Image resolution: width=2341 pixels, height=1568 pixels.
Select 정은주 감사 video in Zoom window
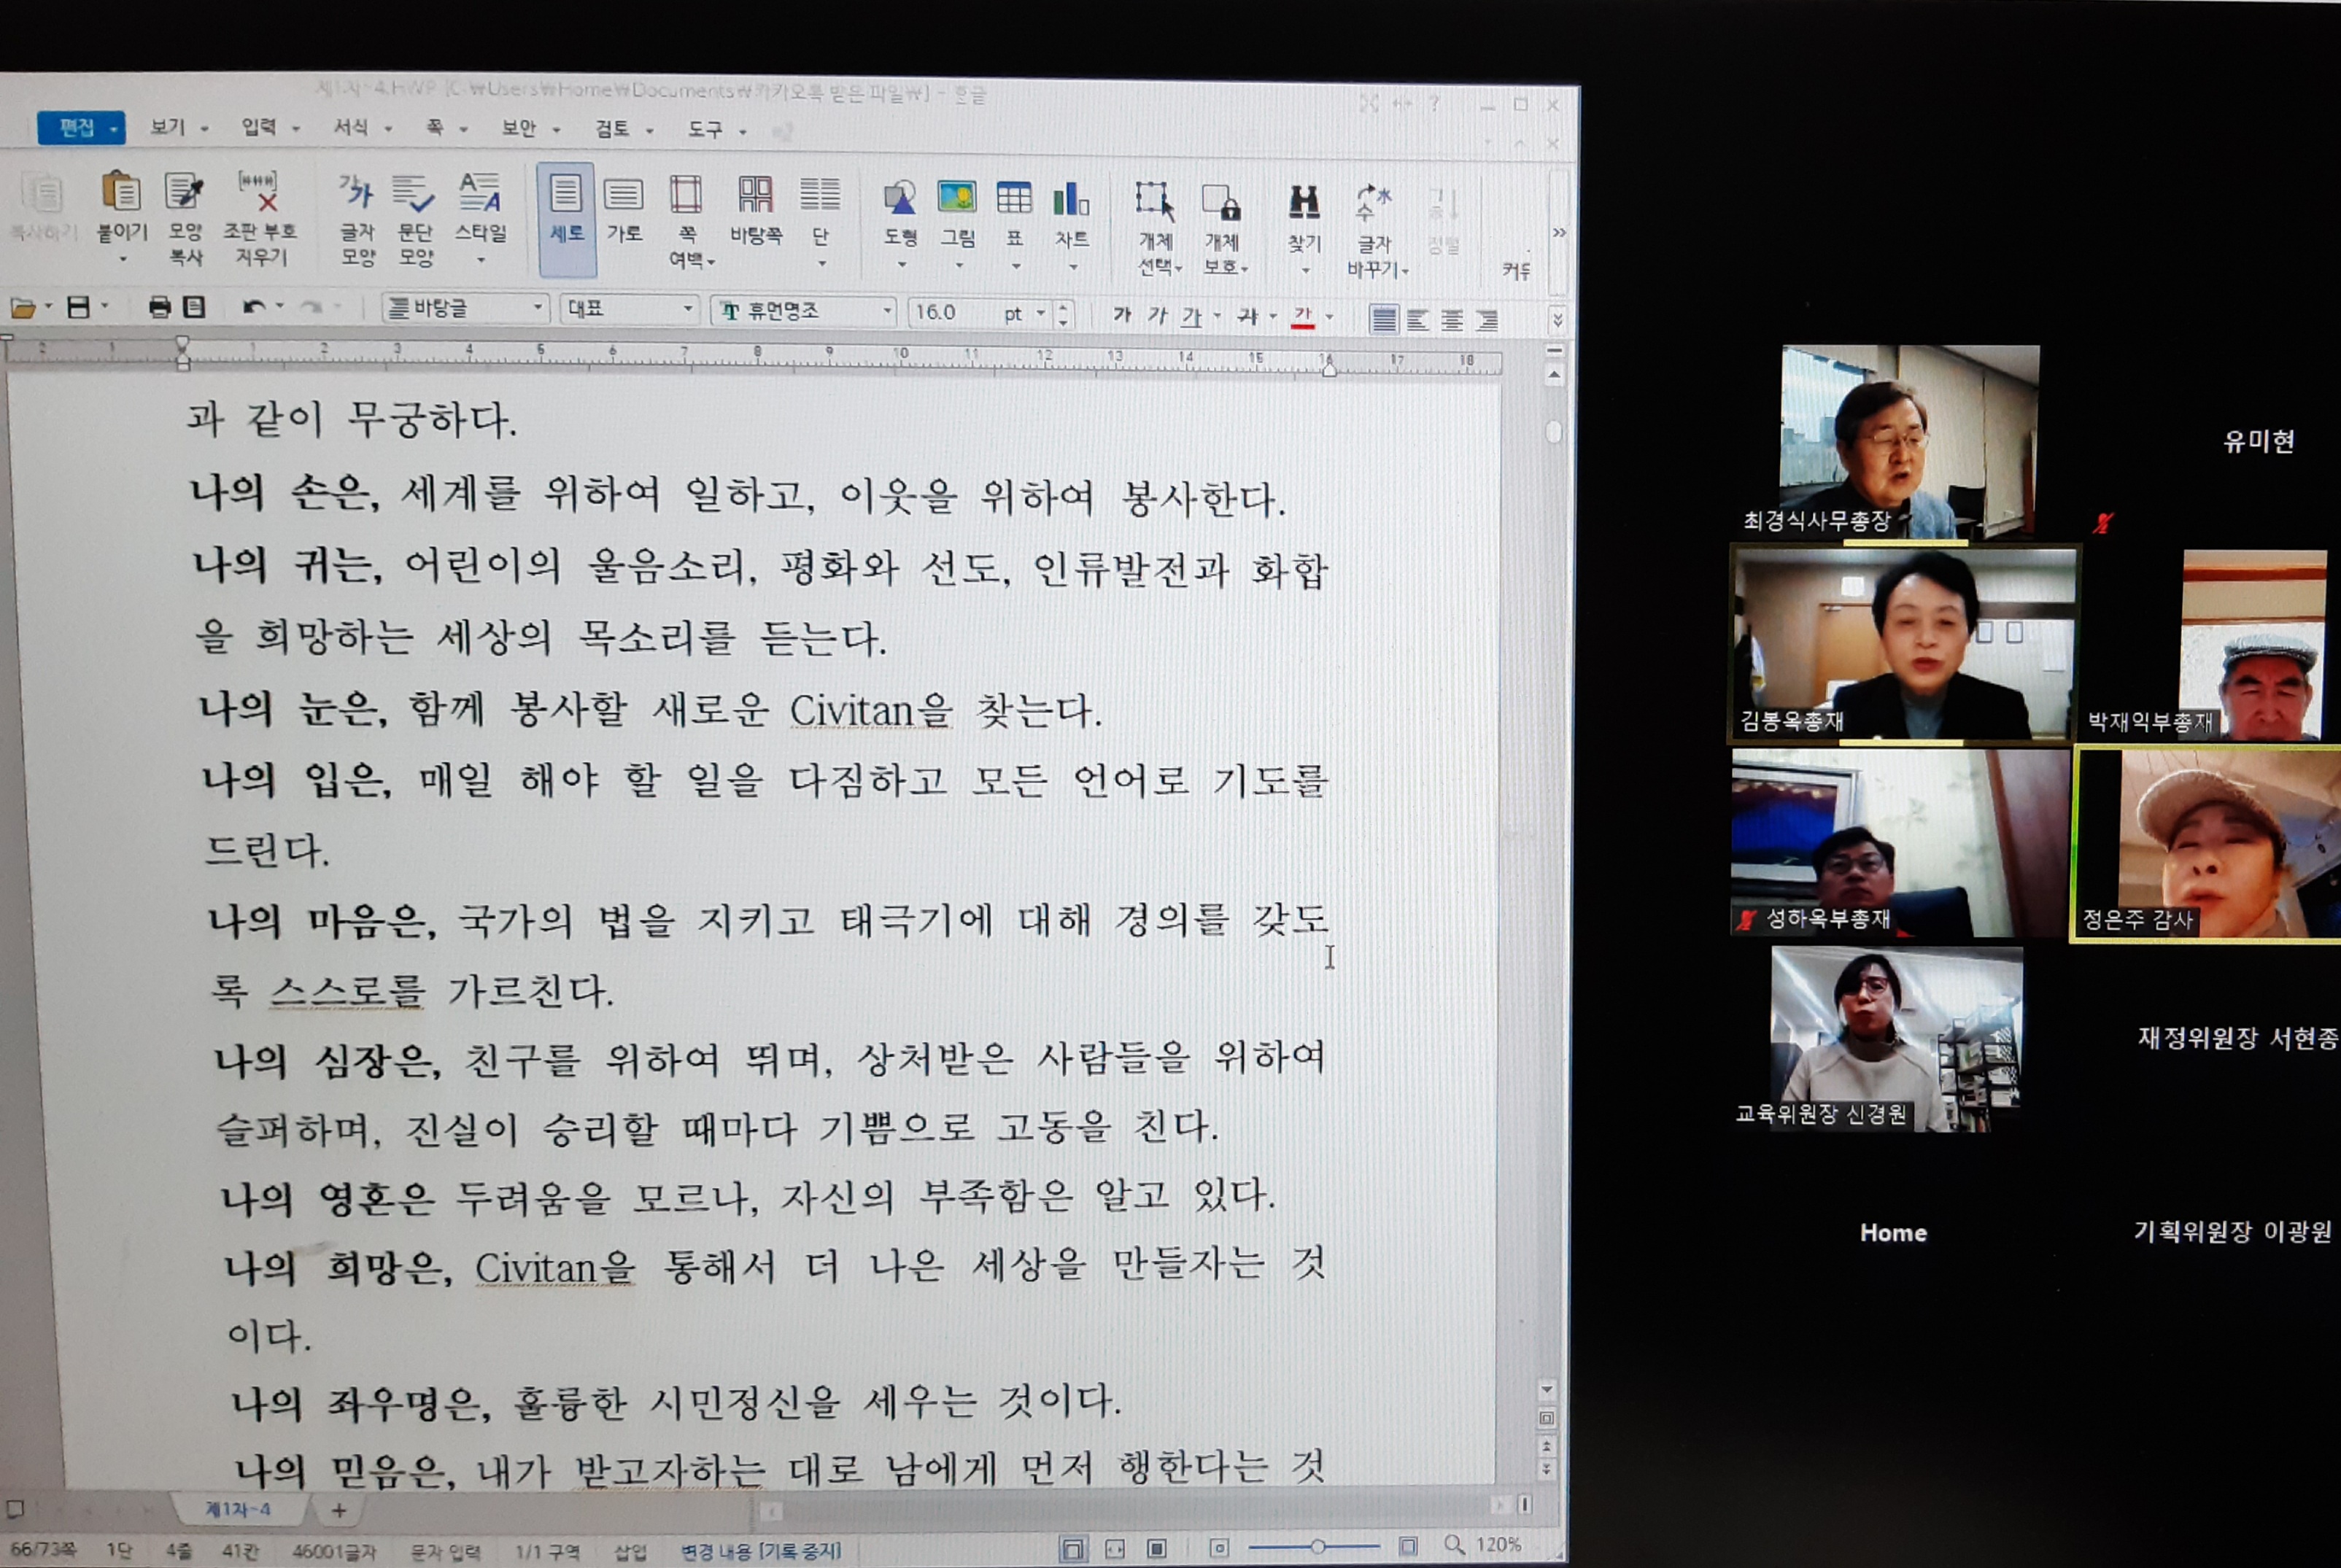(2208, 844)
